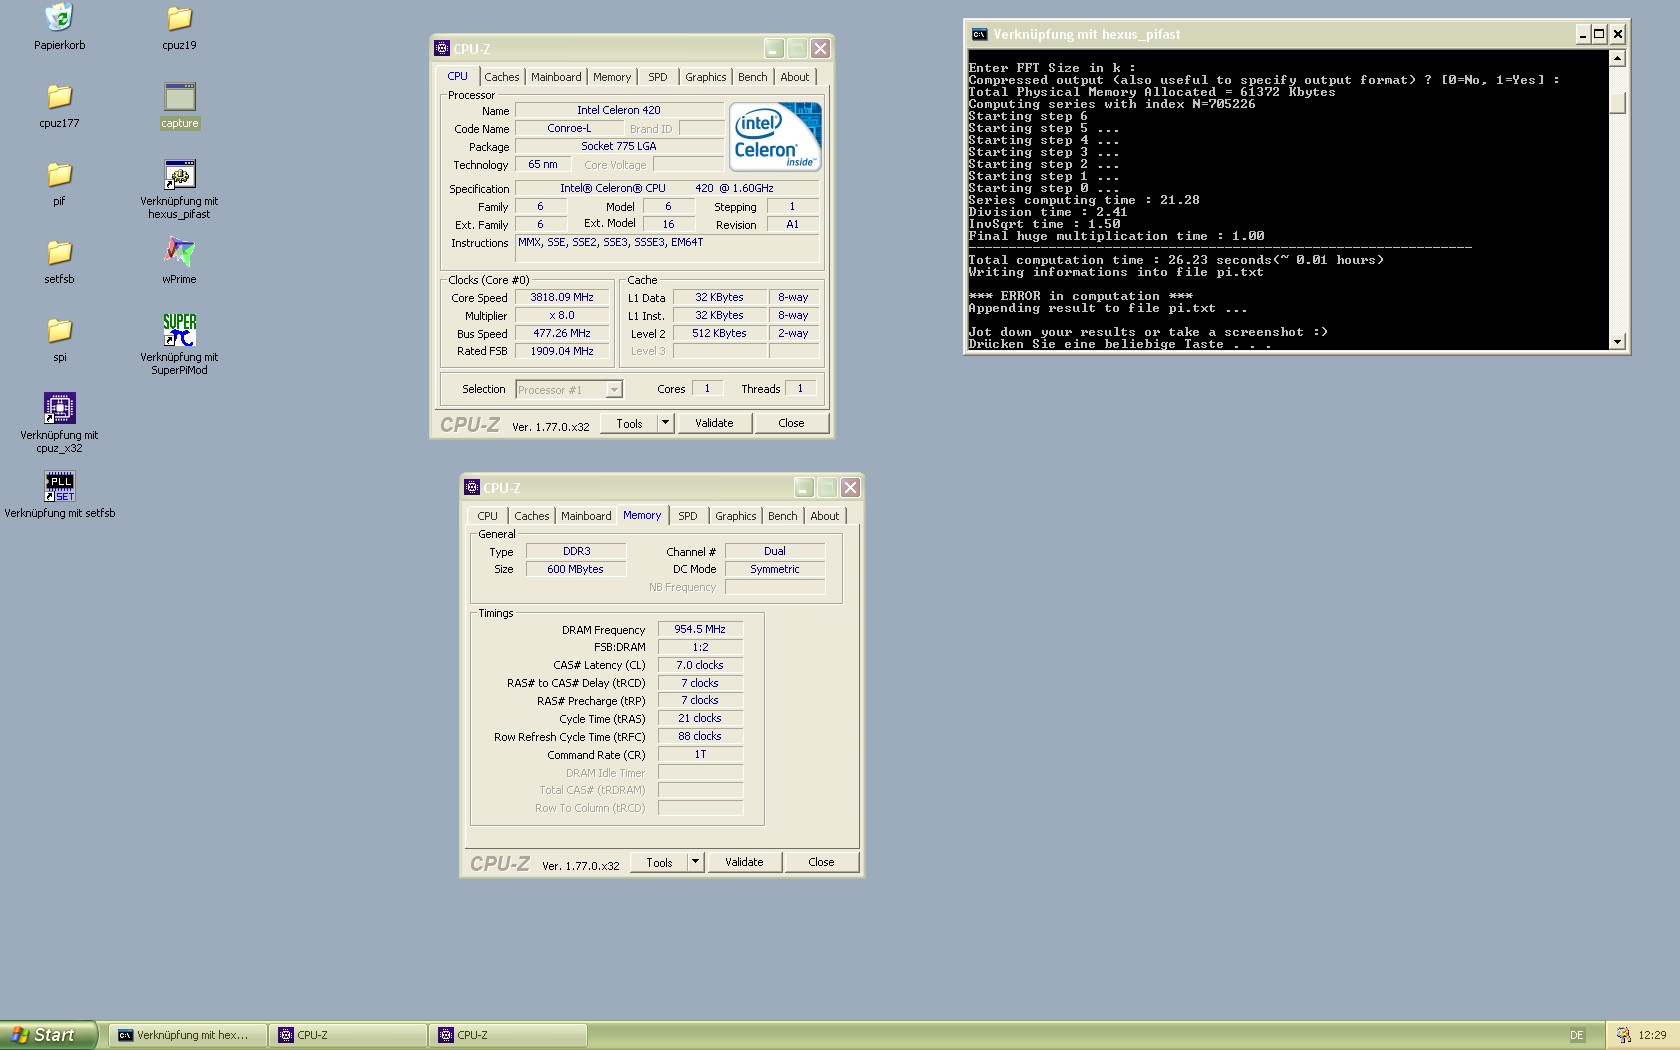Select the wPrime desktop icon

tap(179, 251)
